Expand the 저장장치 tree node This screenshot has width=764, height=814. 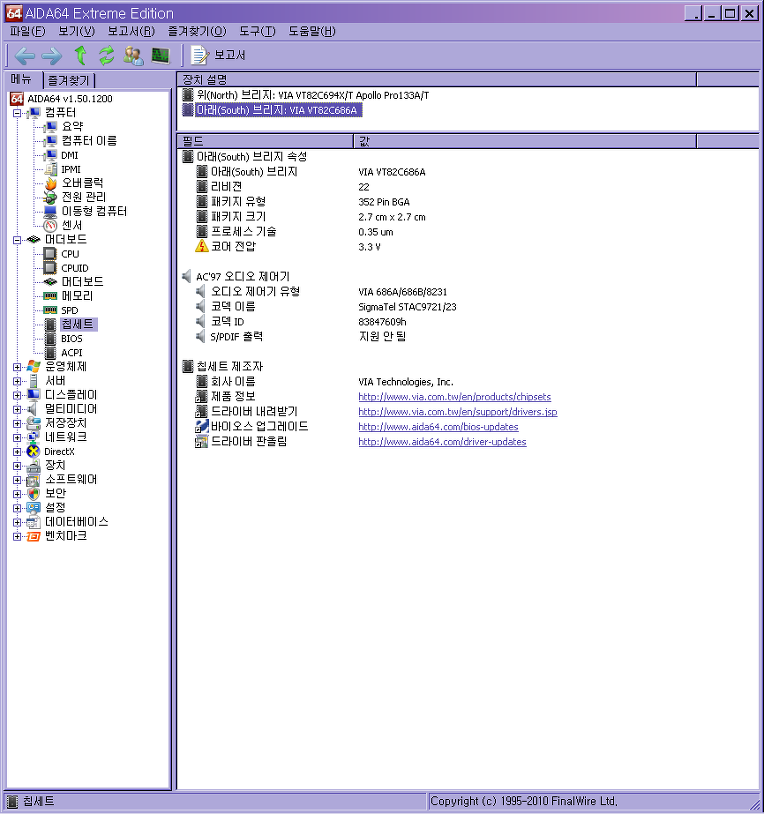click(17, 424)
